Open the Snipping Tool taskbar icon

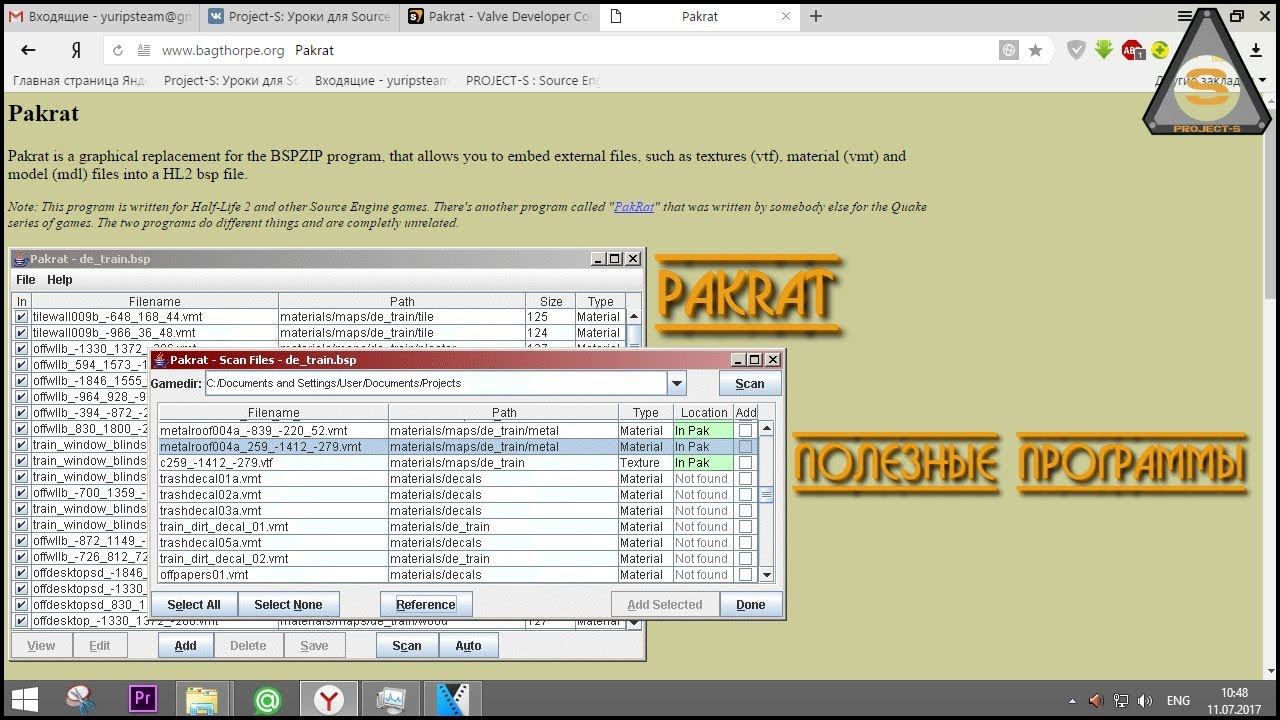(x=82, y=699)
